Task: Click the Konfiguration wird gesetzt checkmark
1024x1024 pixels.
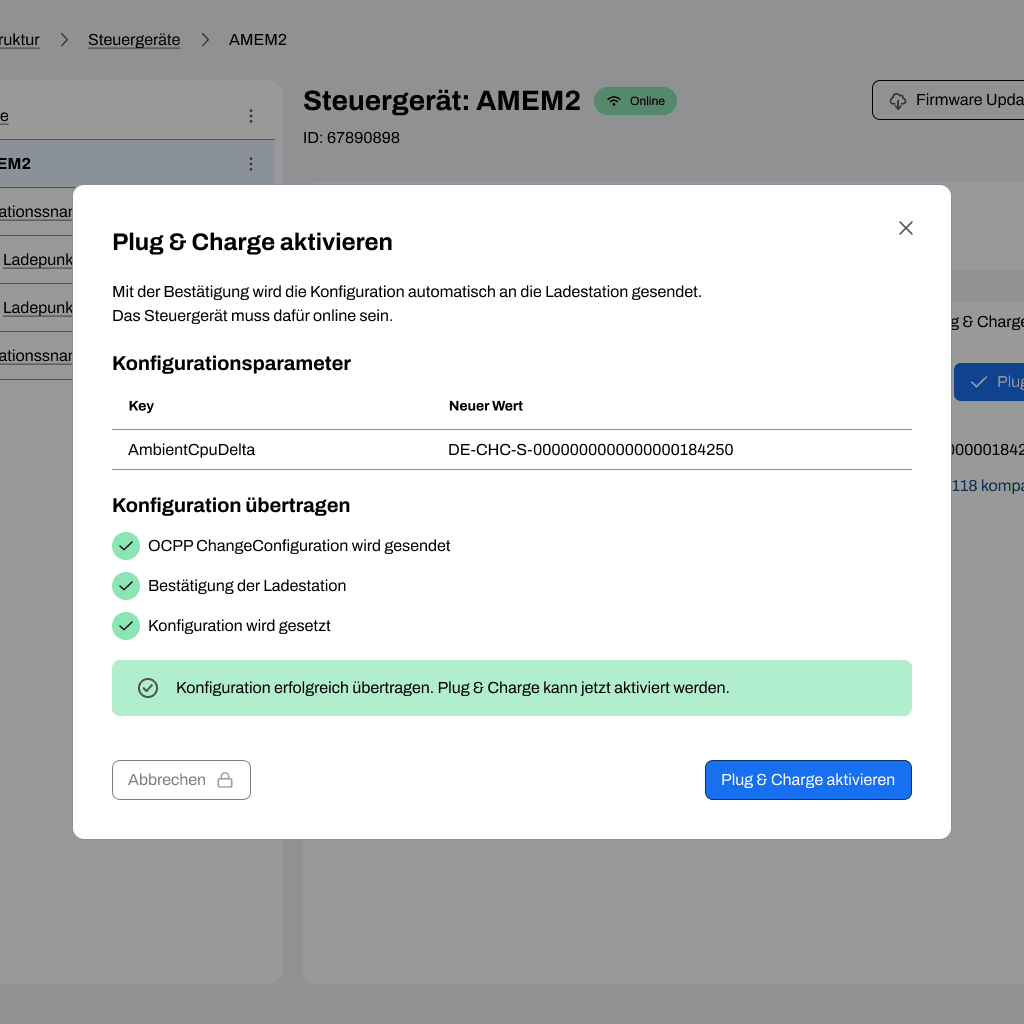Action: click(x=126, y=626)
